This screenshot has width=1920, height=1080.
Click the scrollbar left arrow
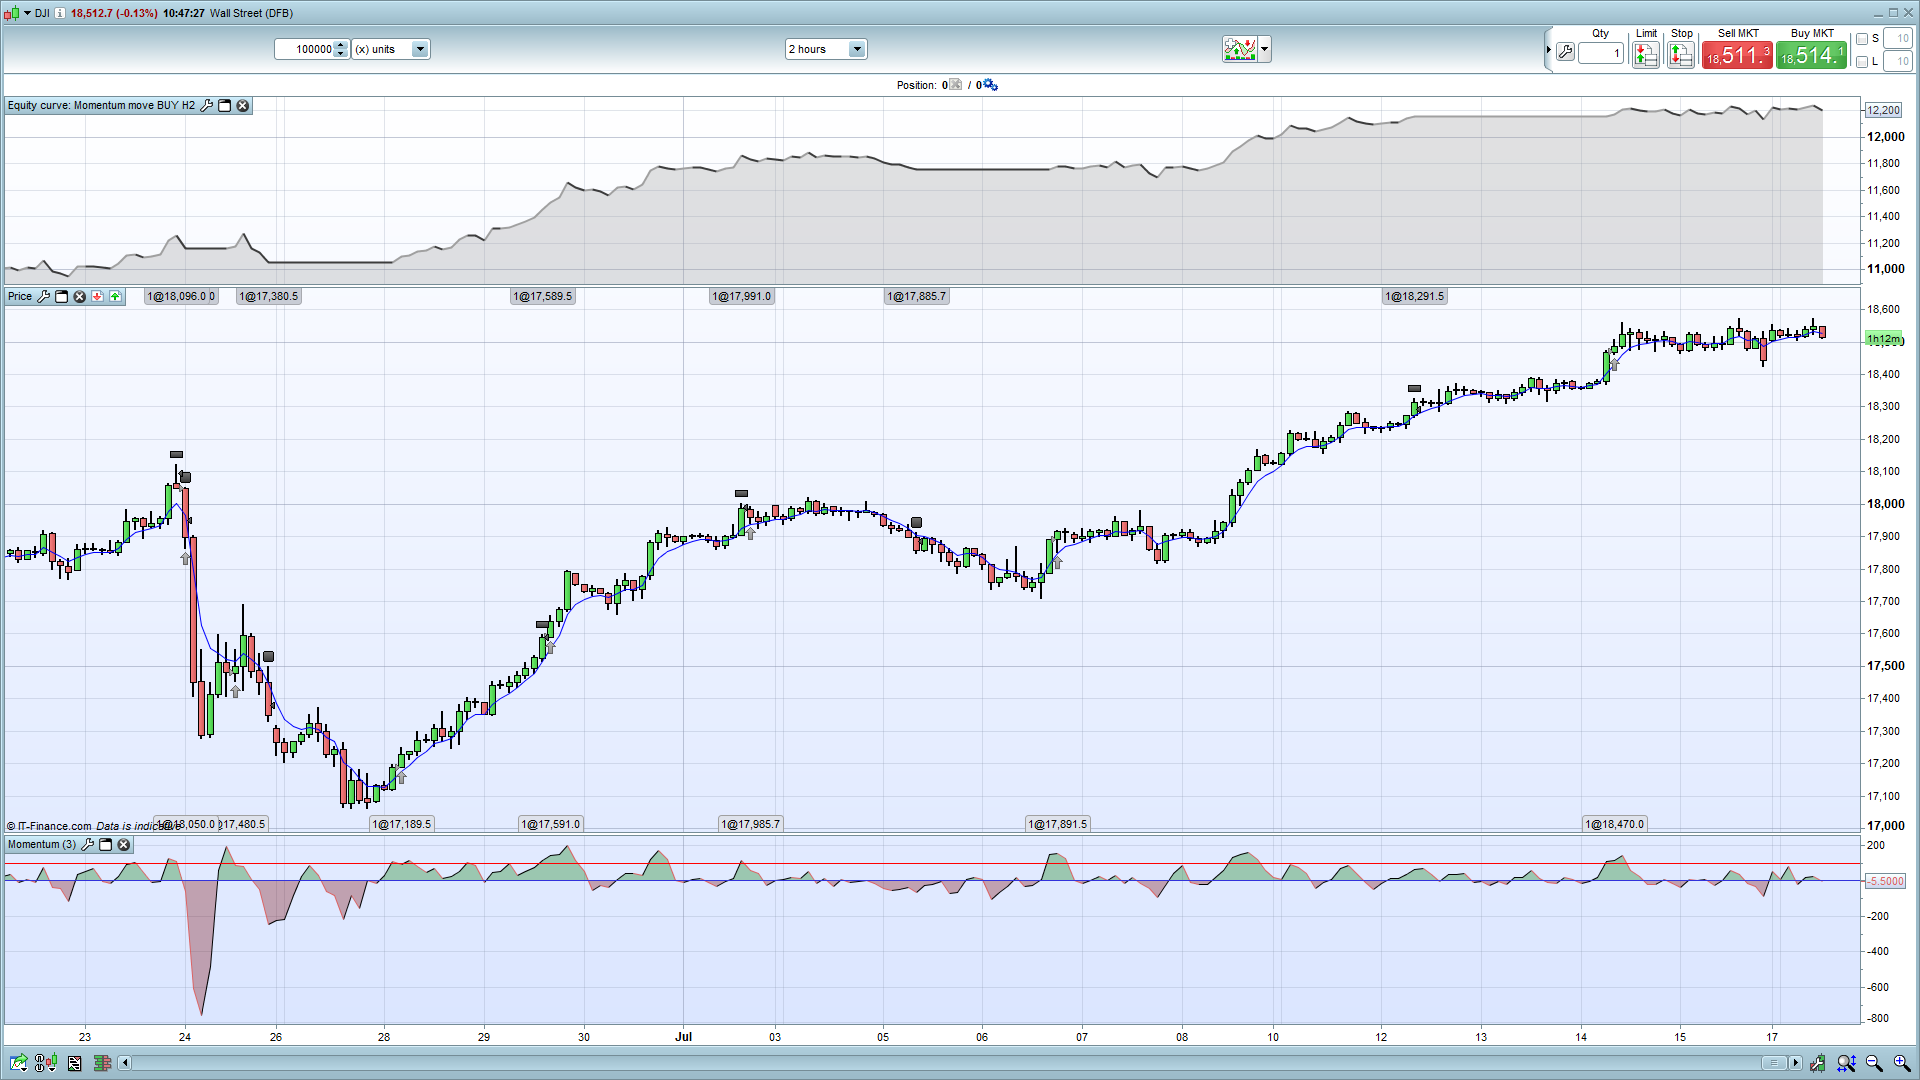pos(125,1063)
